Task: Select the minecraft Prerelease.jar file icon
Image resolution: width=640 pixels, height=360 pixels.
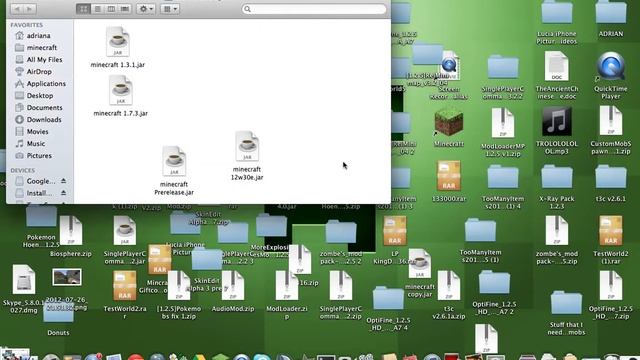Action: tap(174, 161)
